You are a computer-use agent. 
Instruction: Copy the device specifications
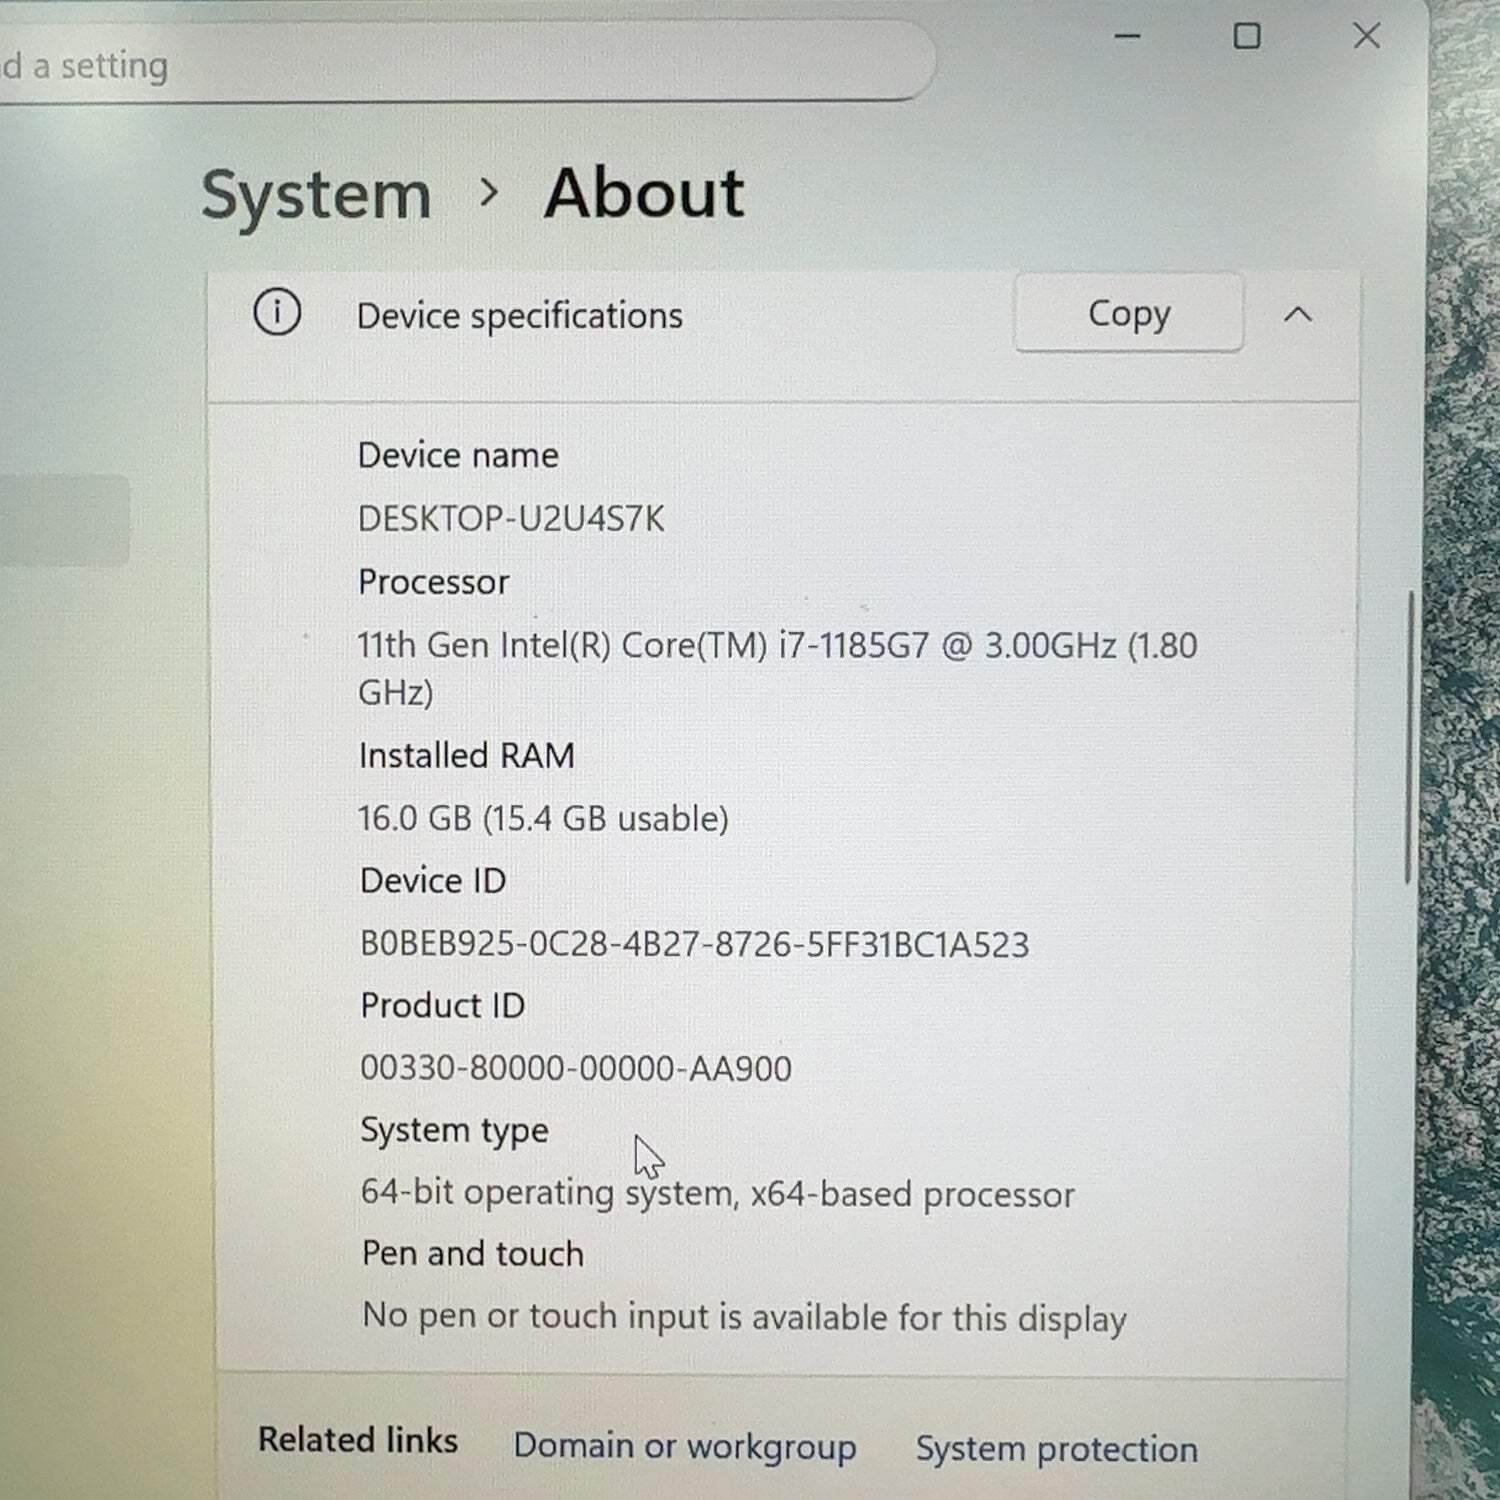pos(1129,313)
